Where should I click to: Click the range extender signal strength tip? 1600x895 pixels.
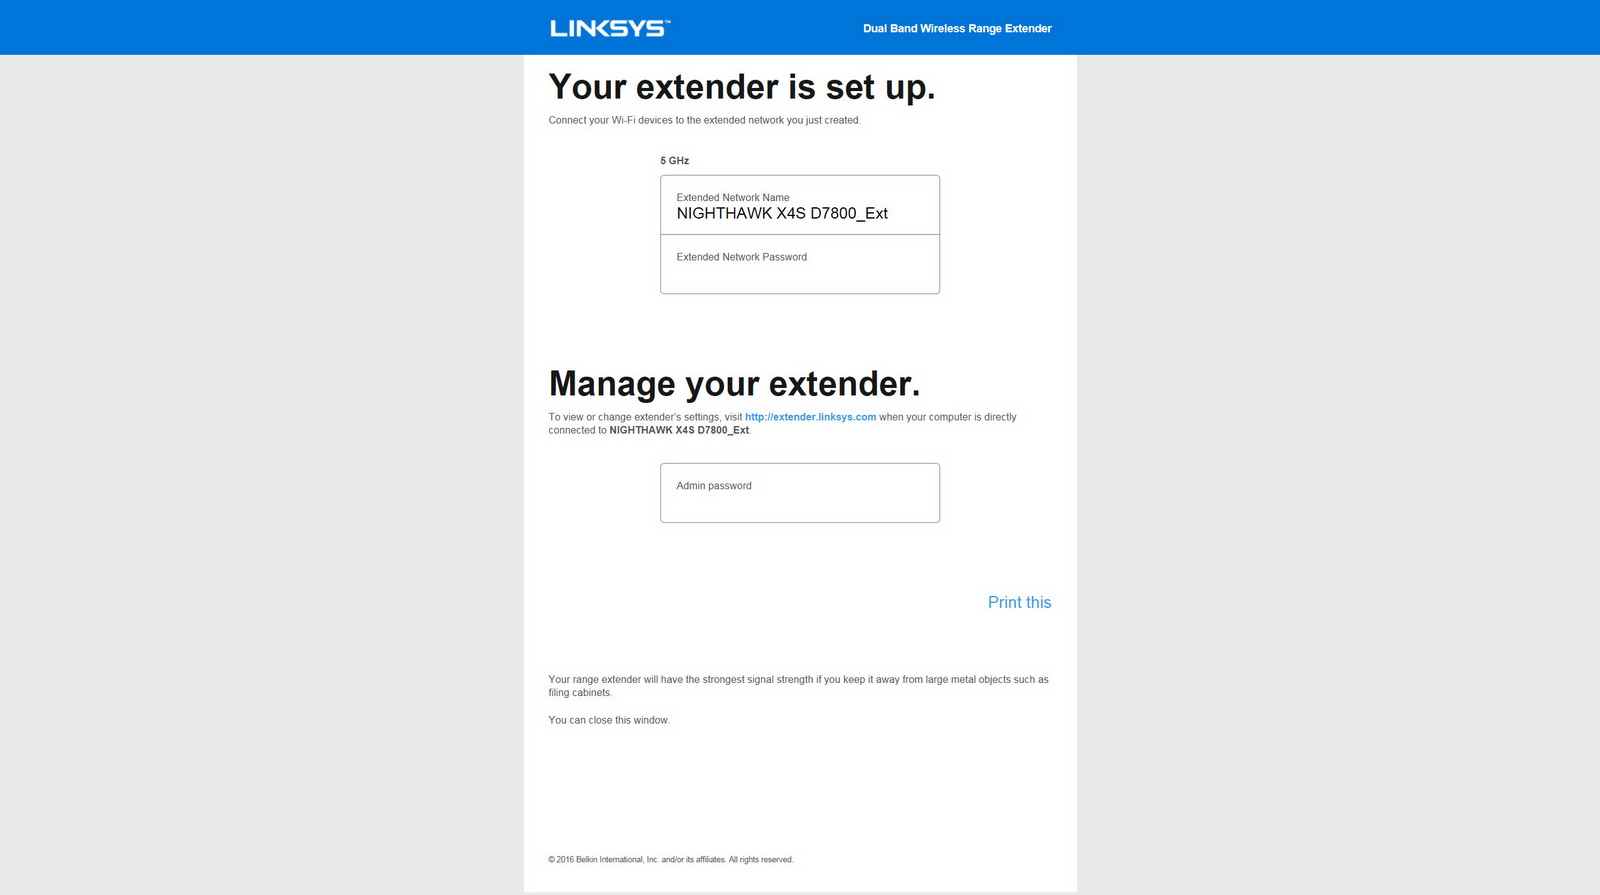point(798,686)
